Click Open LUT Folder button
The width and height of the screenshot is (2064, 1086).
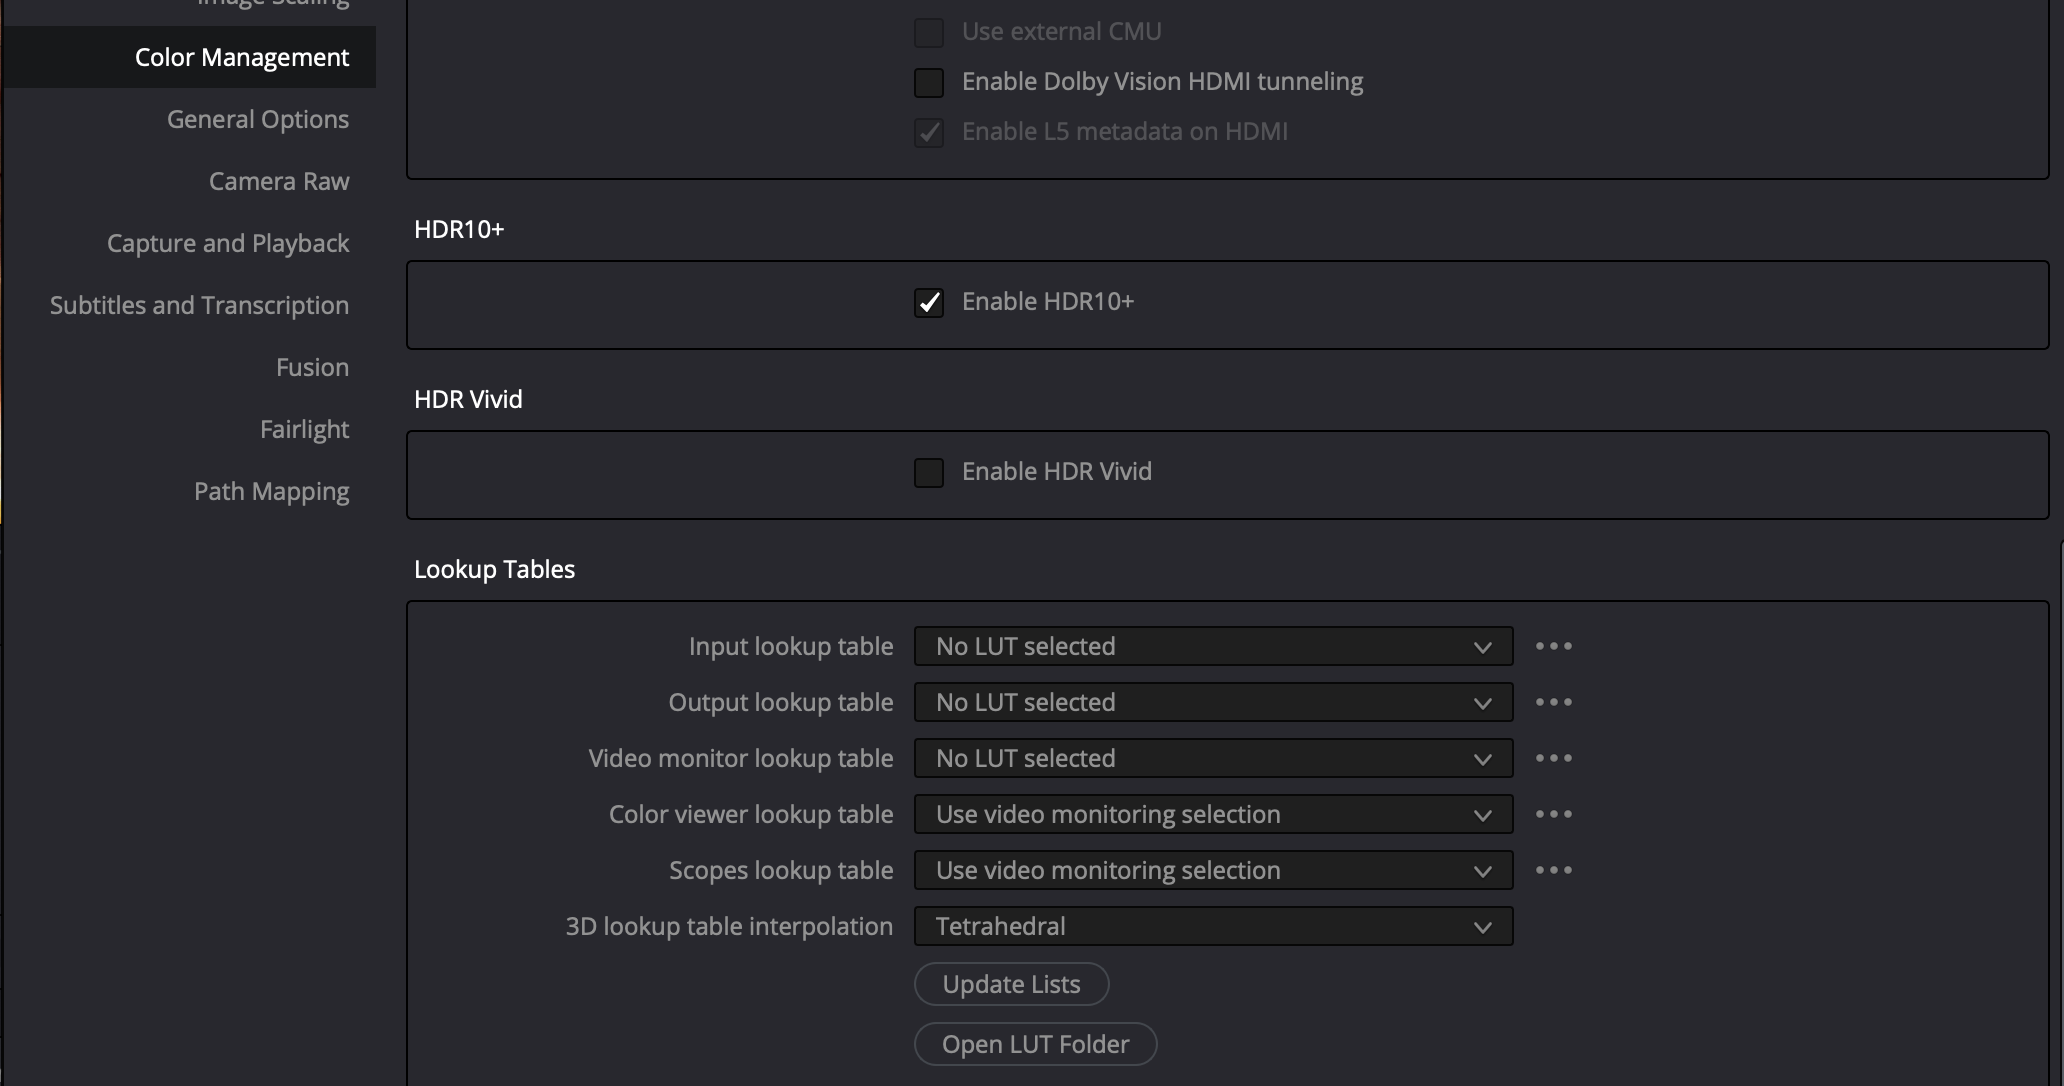pyautogui.click(x=1035, y=1045)
